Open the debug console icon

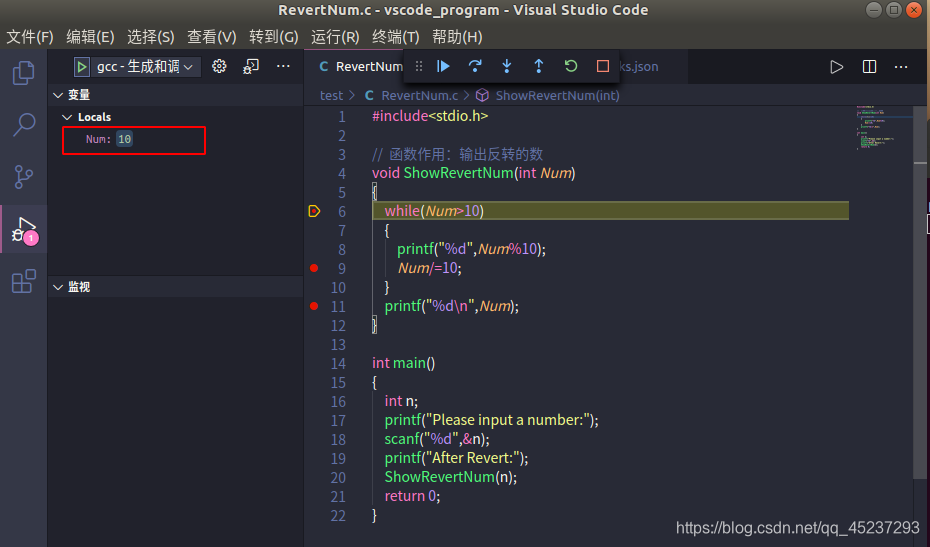251,66
